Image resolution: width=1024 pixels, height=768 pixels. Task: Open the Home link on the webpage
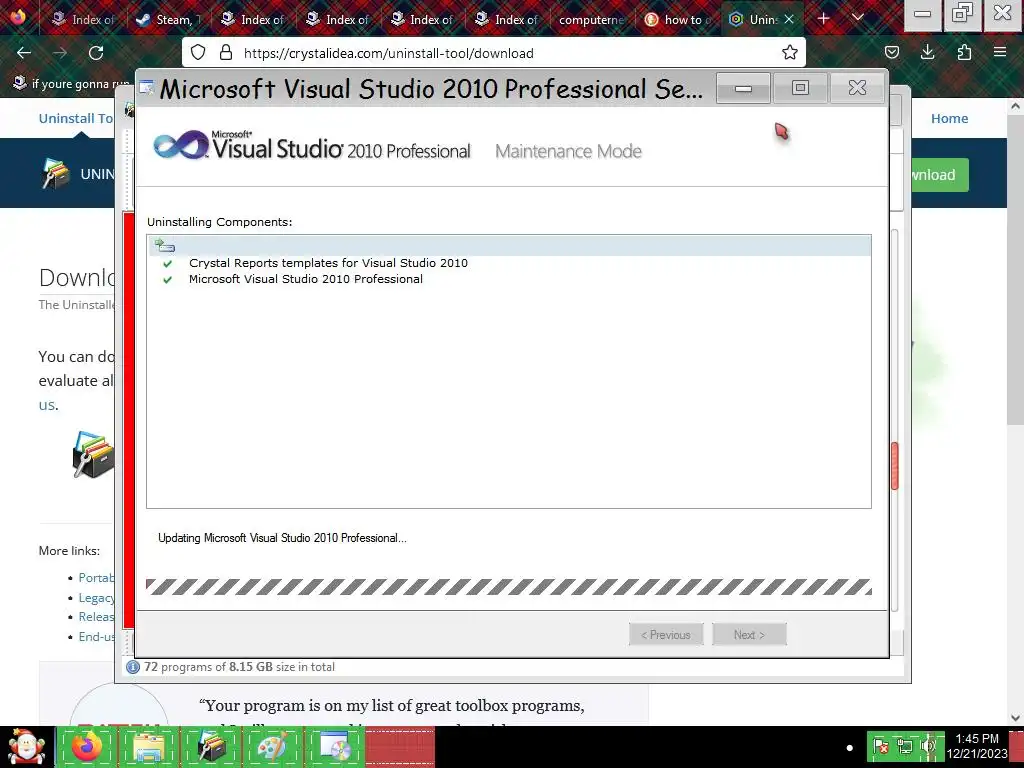click(x=949, y=118)
